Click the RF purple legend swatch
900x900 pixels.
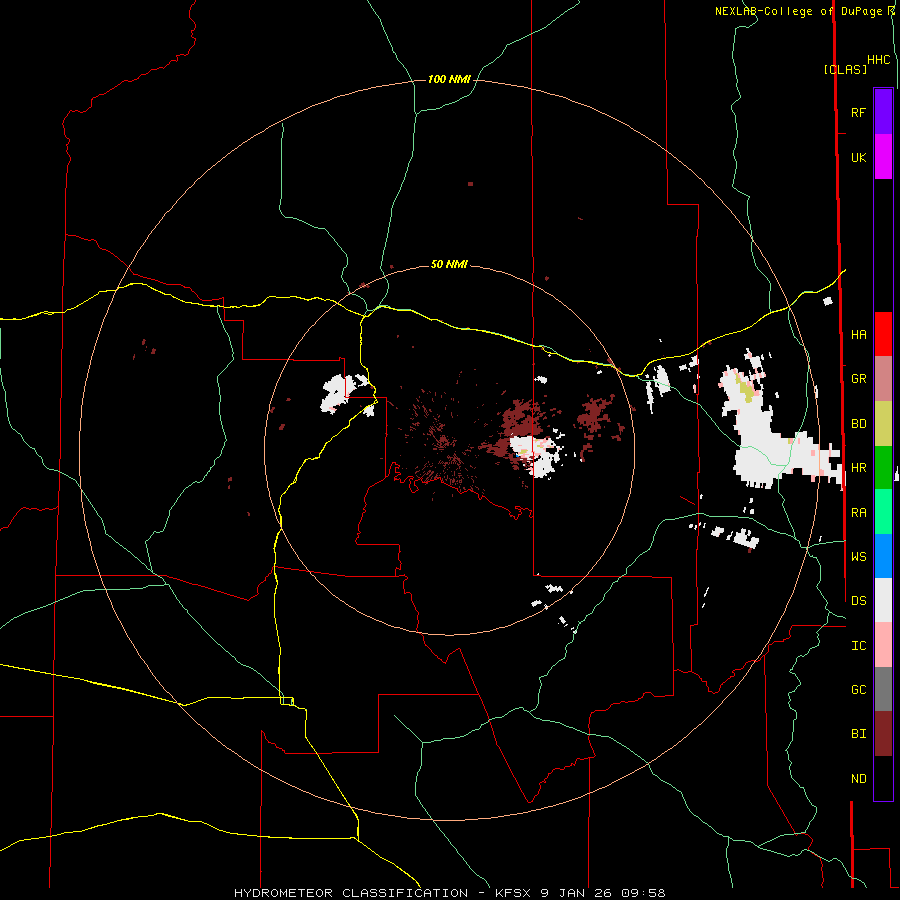pyautogui.click(x=883, y=112)
